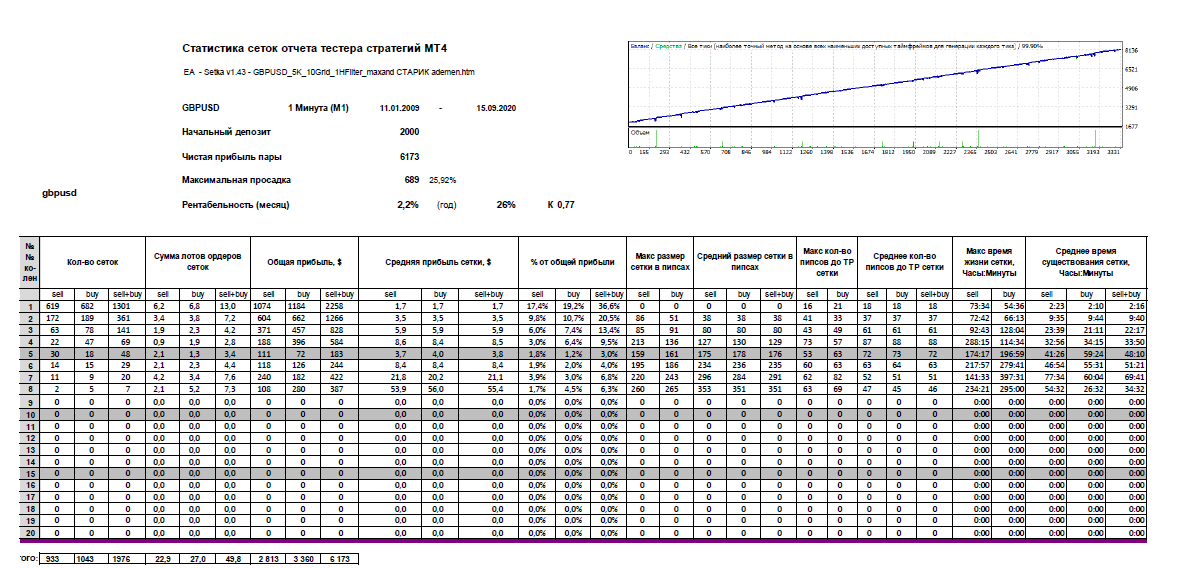Click the 'Макс размер сетки в пипсах' header

659,262
